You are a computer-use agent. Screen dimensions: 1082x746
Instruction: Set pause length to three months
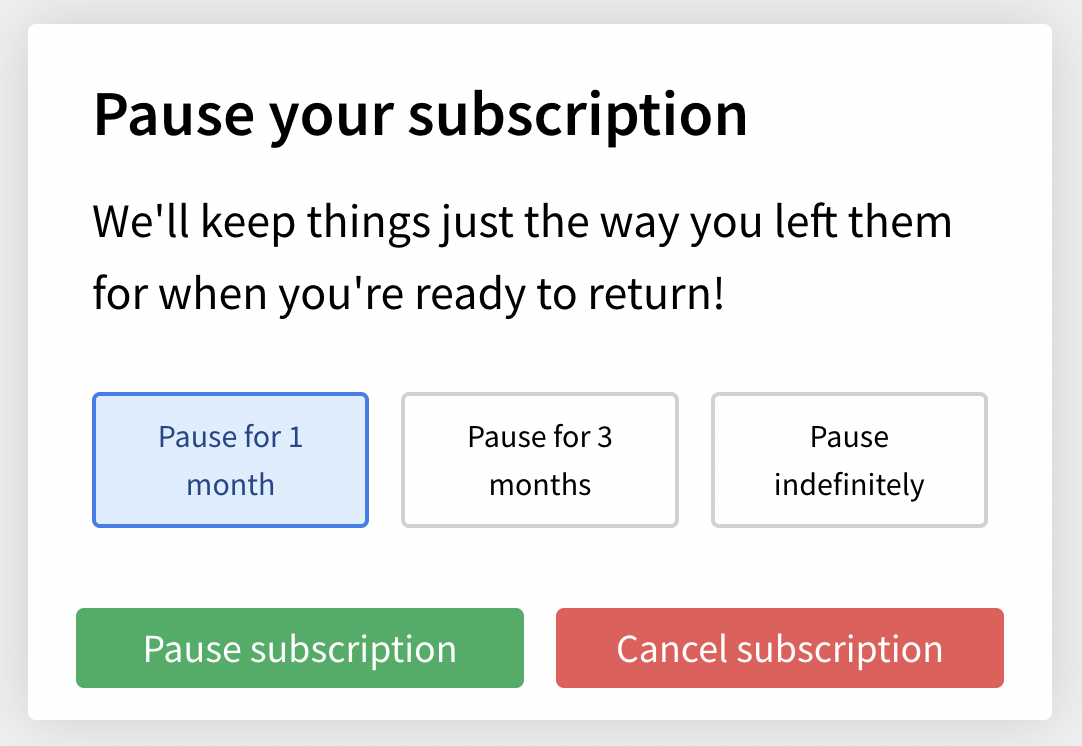tap(540, 460)
